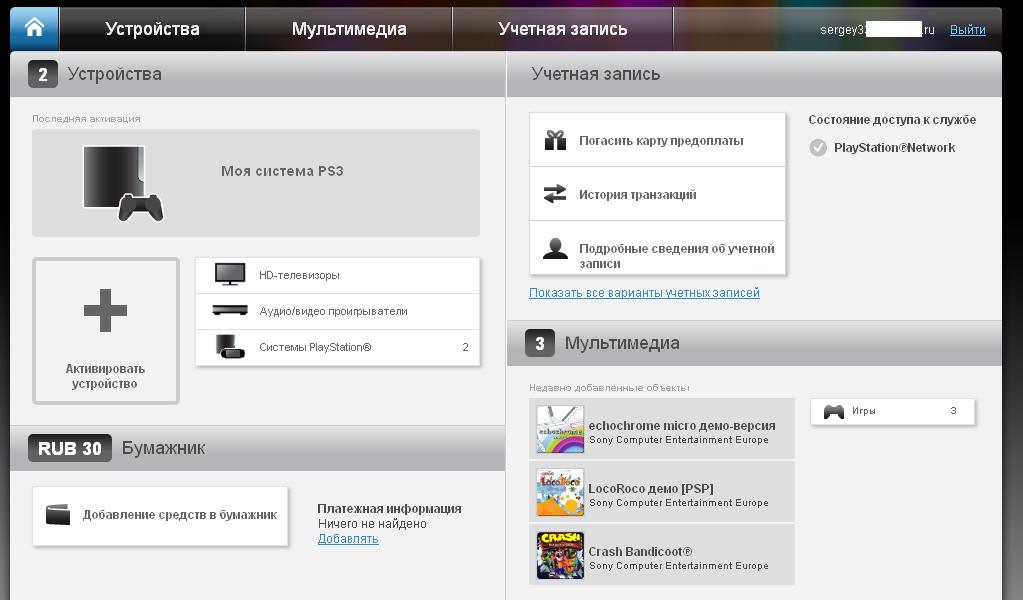The height and width of the screenshot is (600, 1023).
Task: Click Показать все варианты учетных записей link
Action: pyautogui.click(x=644, y=293)
